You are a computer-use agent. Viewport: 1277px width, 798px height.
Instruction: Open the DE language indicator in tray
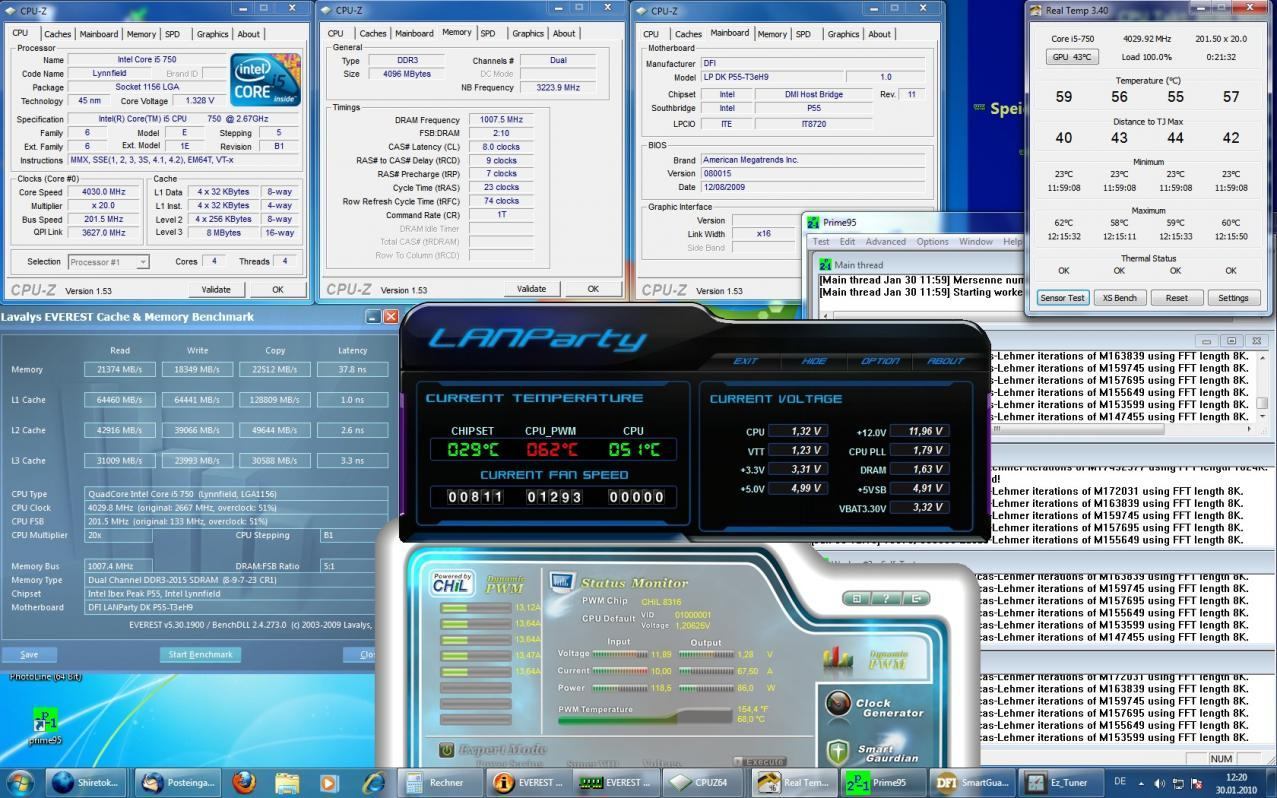coord(1120,782)
